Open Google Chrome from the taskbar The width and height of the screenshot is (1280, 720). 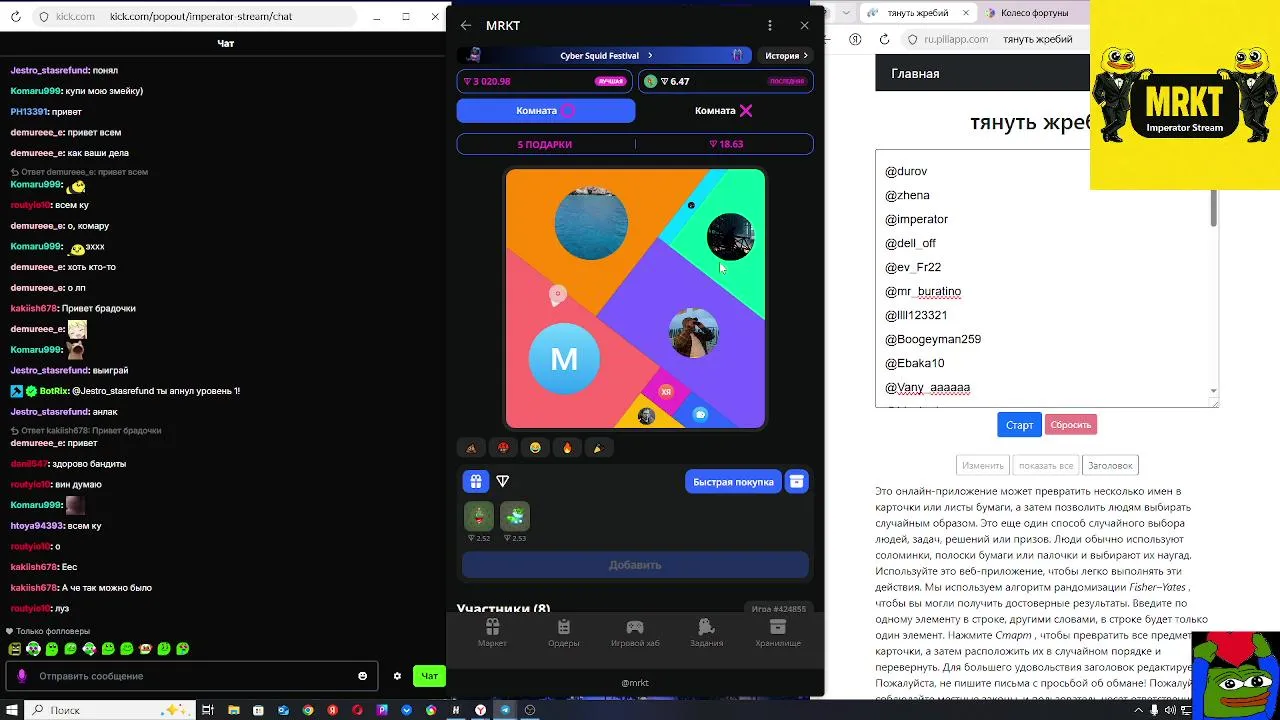[308, 710]
